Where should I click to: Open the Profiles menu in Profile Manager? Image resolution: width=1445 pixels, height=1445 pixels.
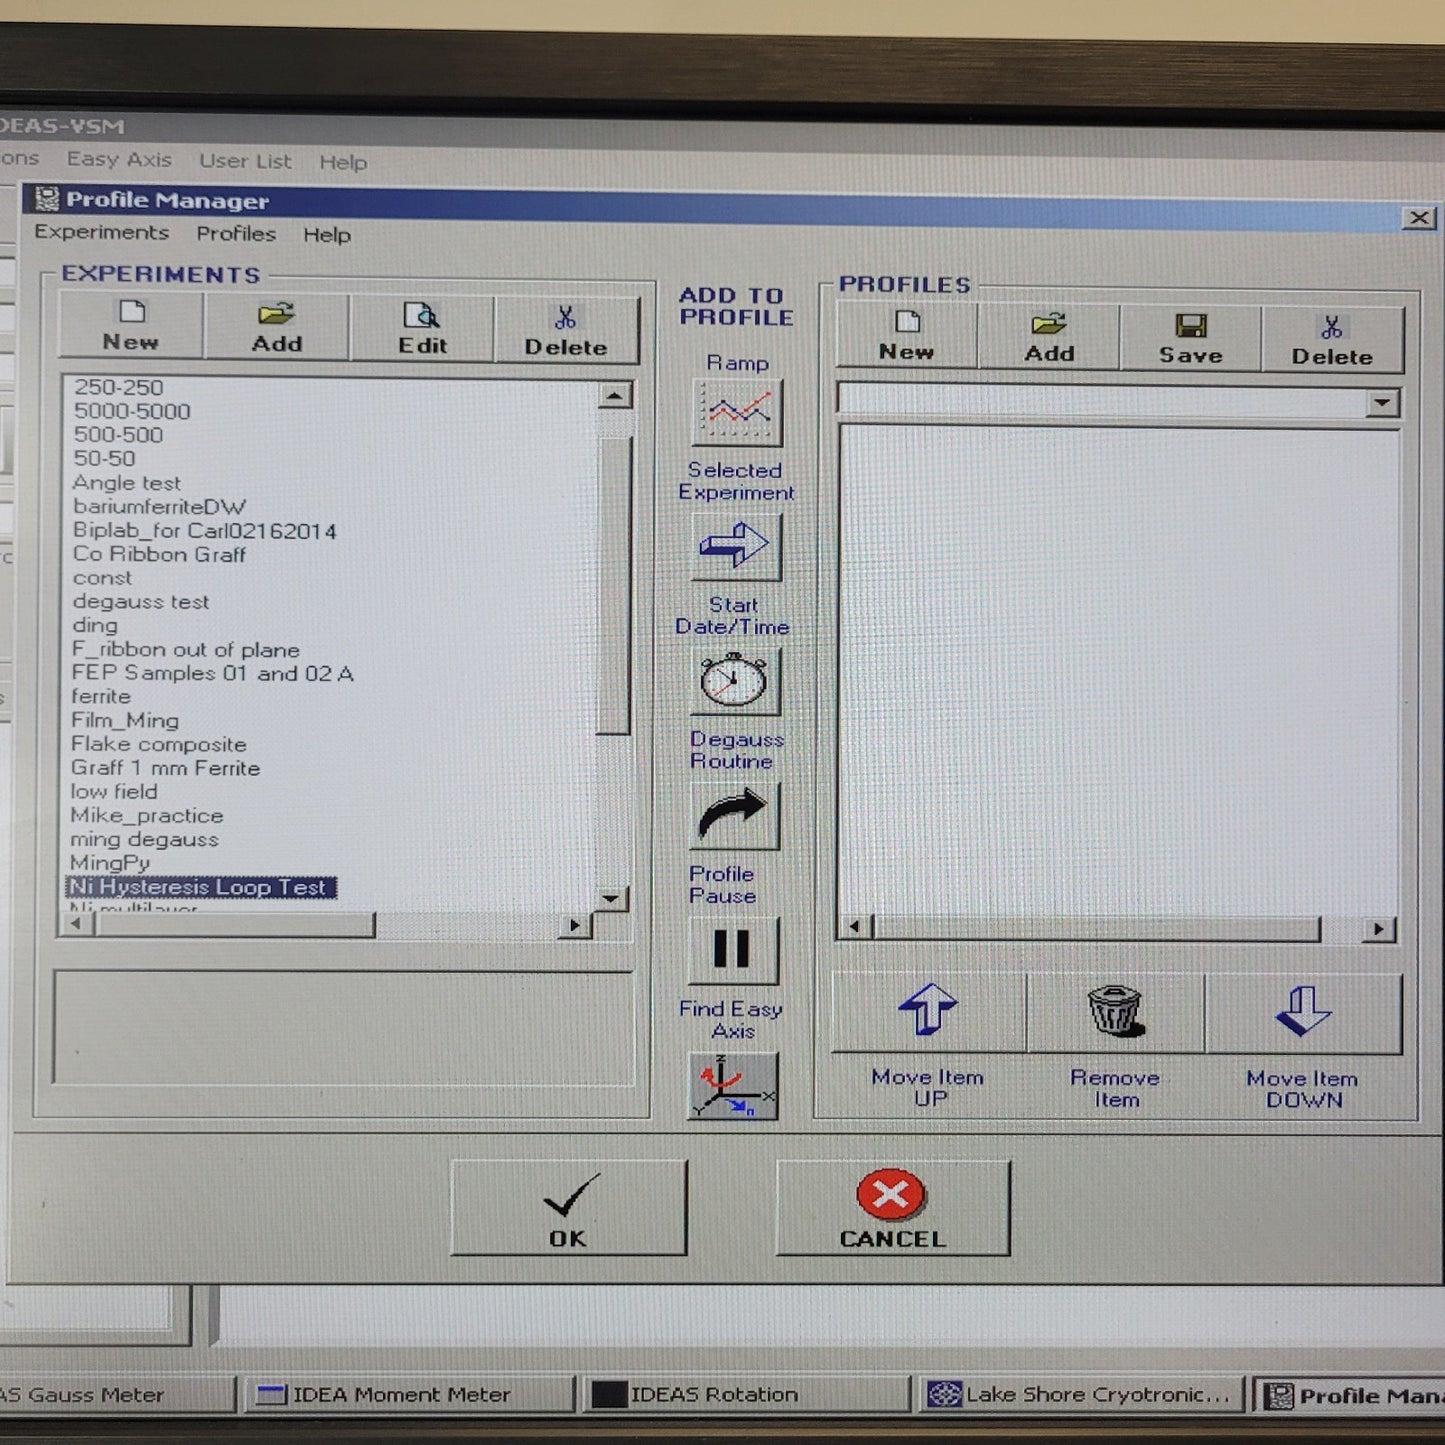[236, 233]
